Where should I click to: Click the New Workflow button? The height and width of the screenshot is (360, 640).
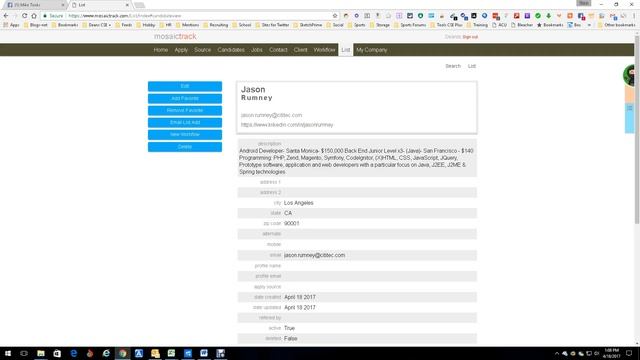point(185,135)
